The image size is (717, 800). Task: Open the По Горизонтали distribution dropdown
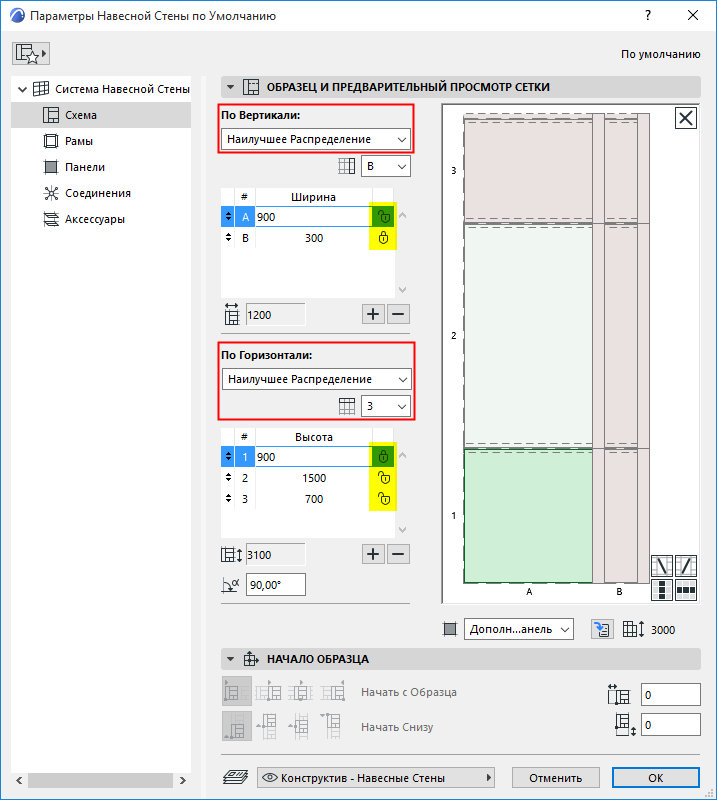(316, 379)
